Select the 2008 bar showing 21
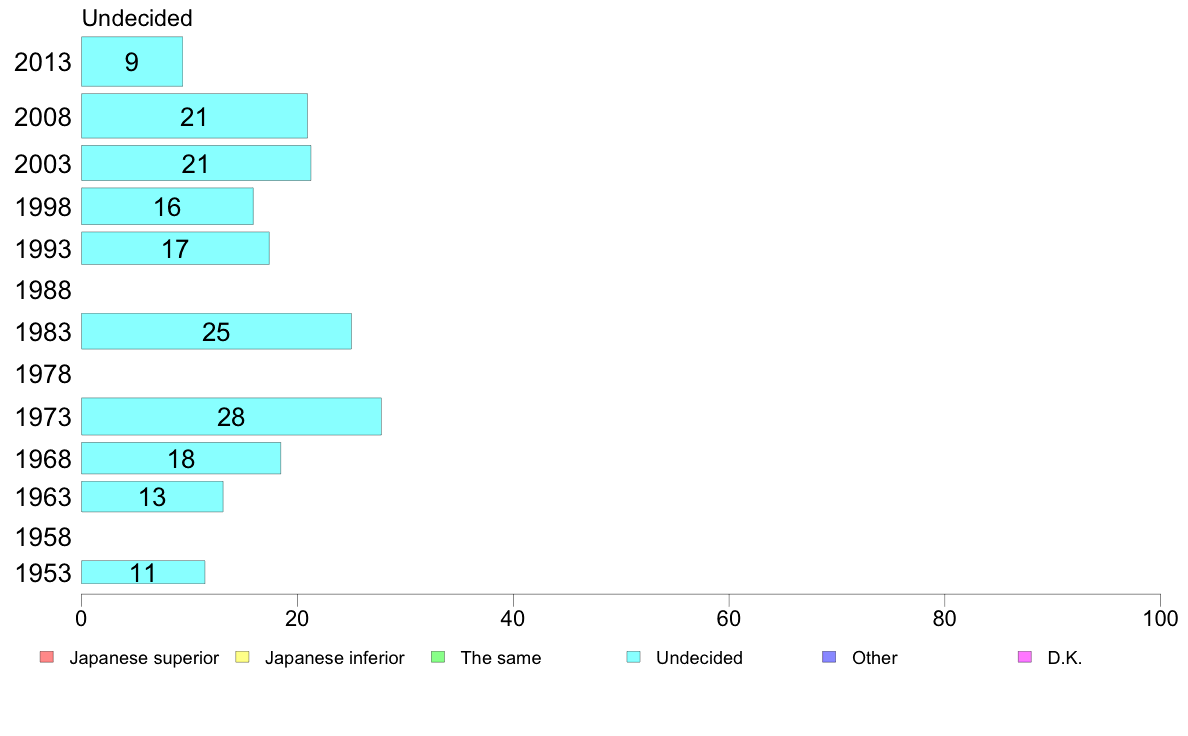The height and width of the screenshot is (736, 1188). point(194,116)
